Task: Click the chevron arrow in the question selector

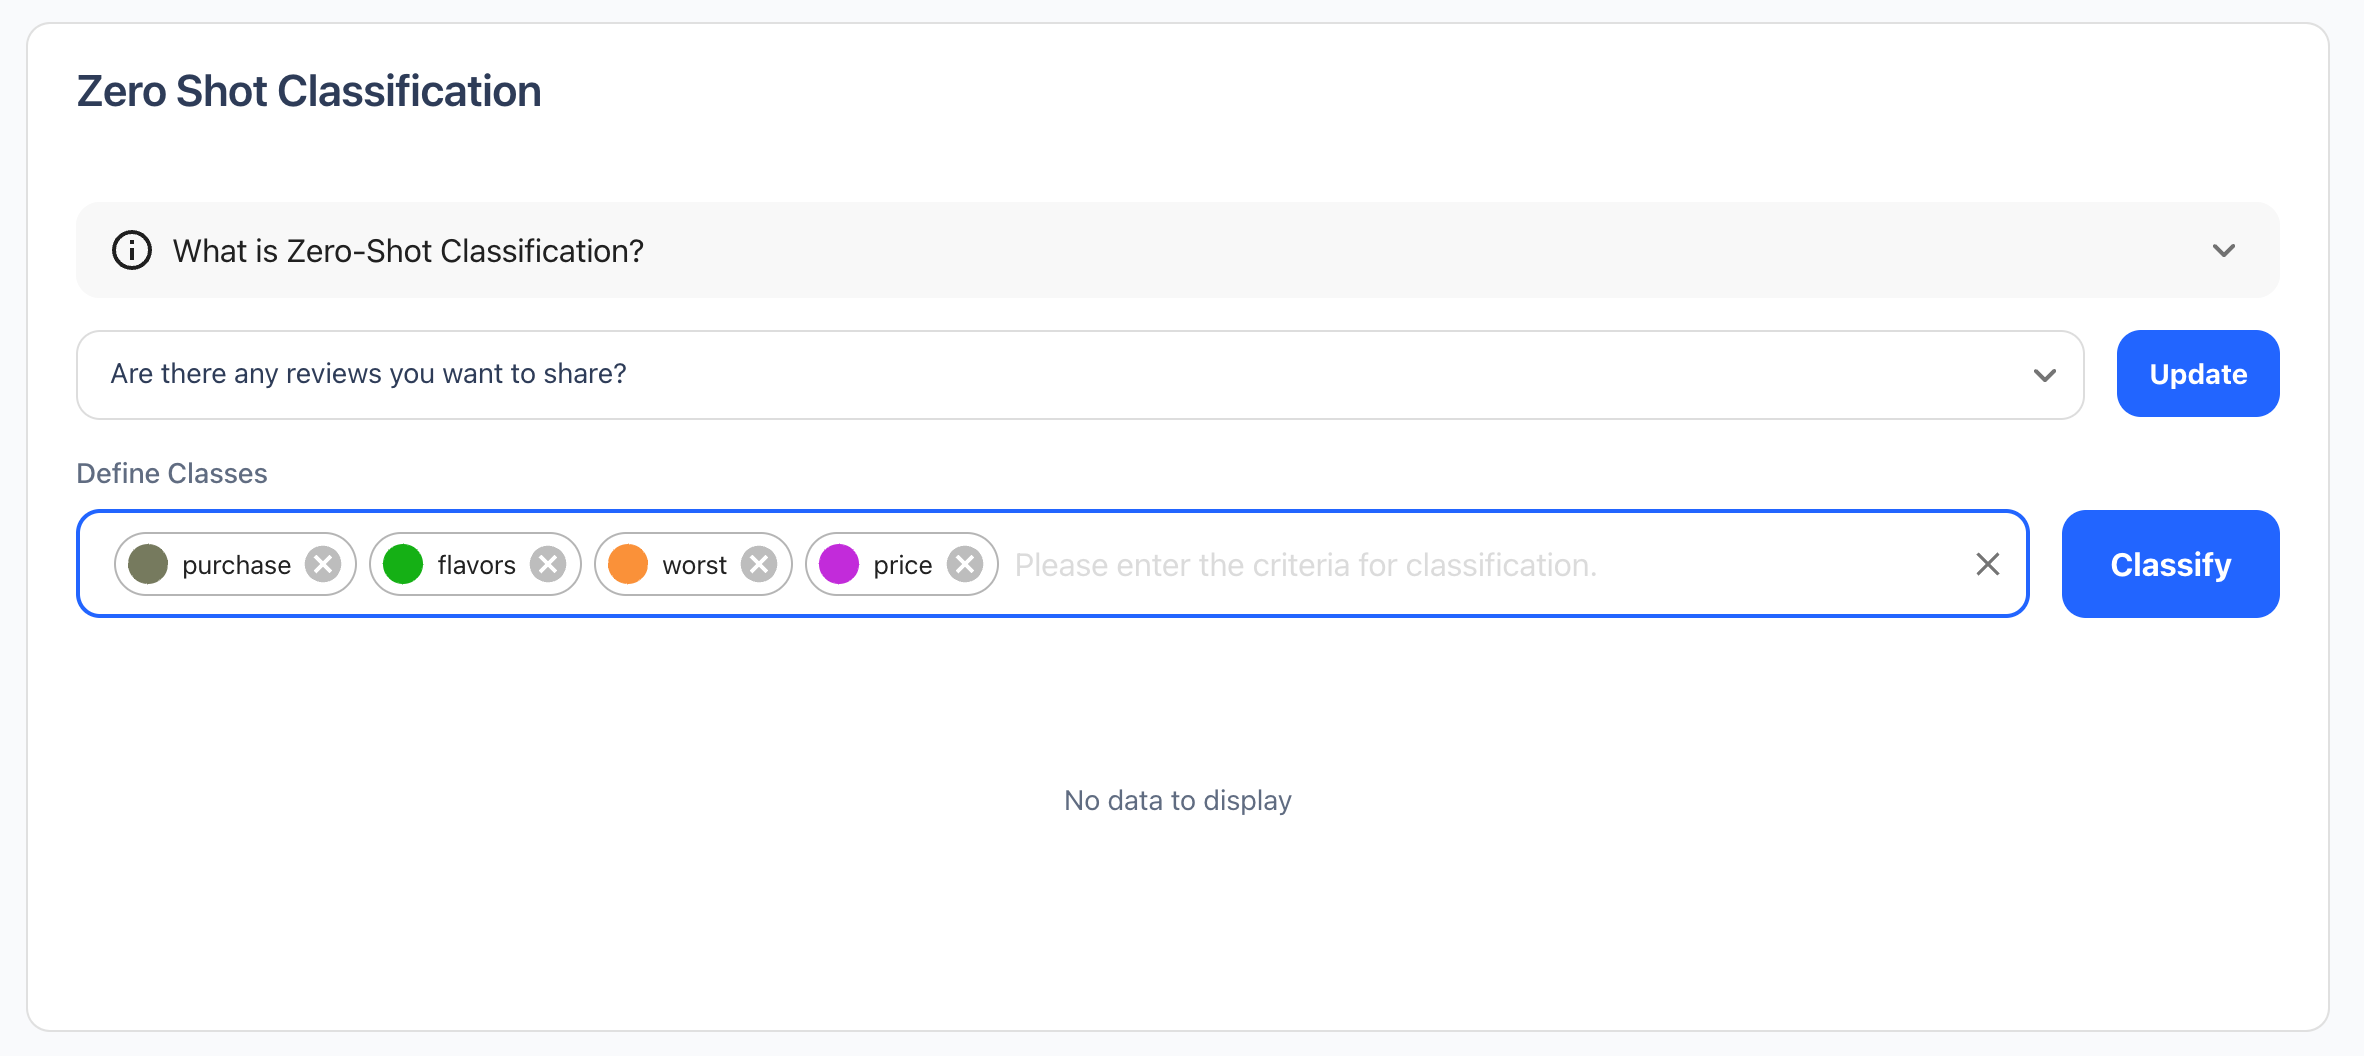Action: click(x=2044, y=375)
